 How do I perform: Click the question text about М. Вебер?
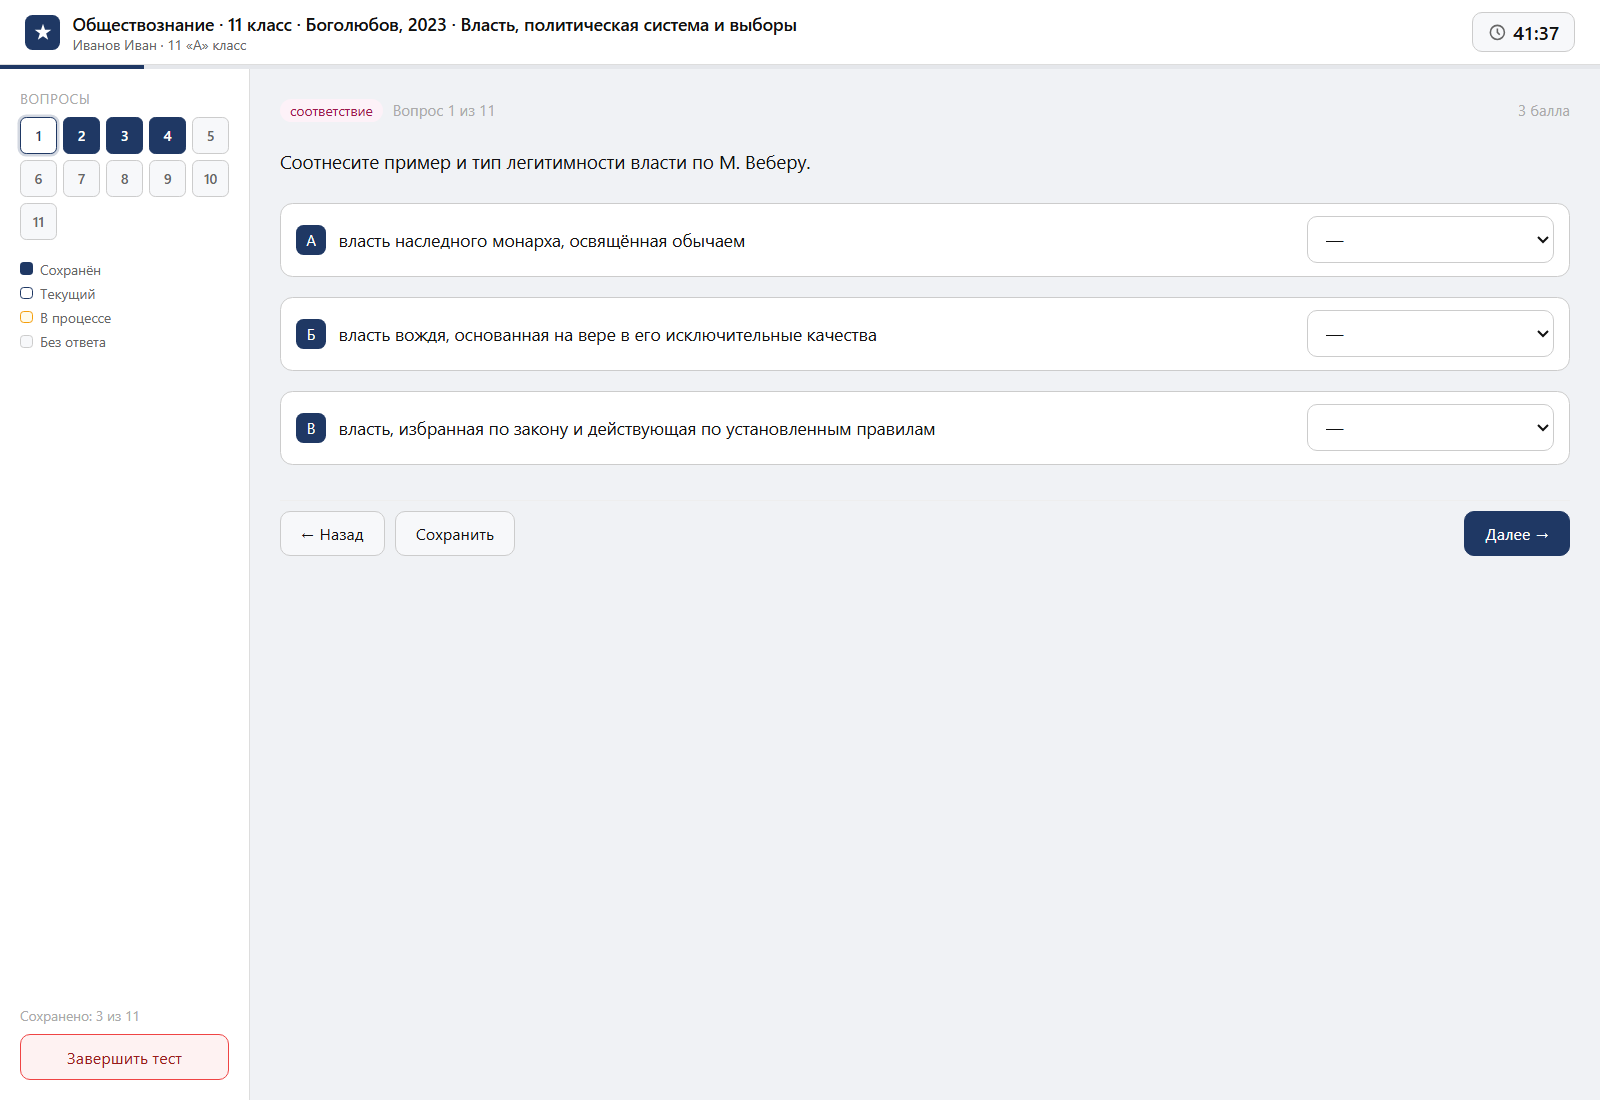pyautogui.click(x=545, y=163)
